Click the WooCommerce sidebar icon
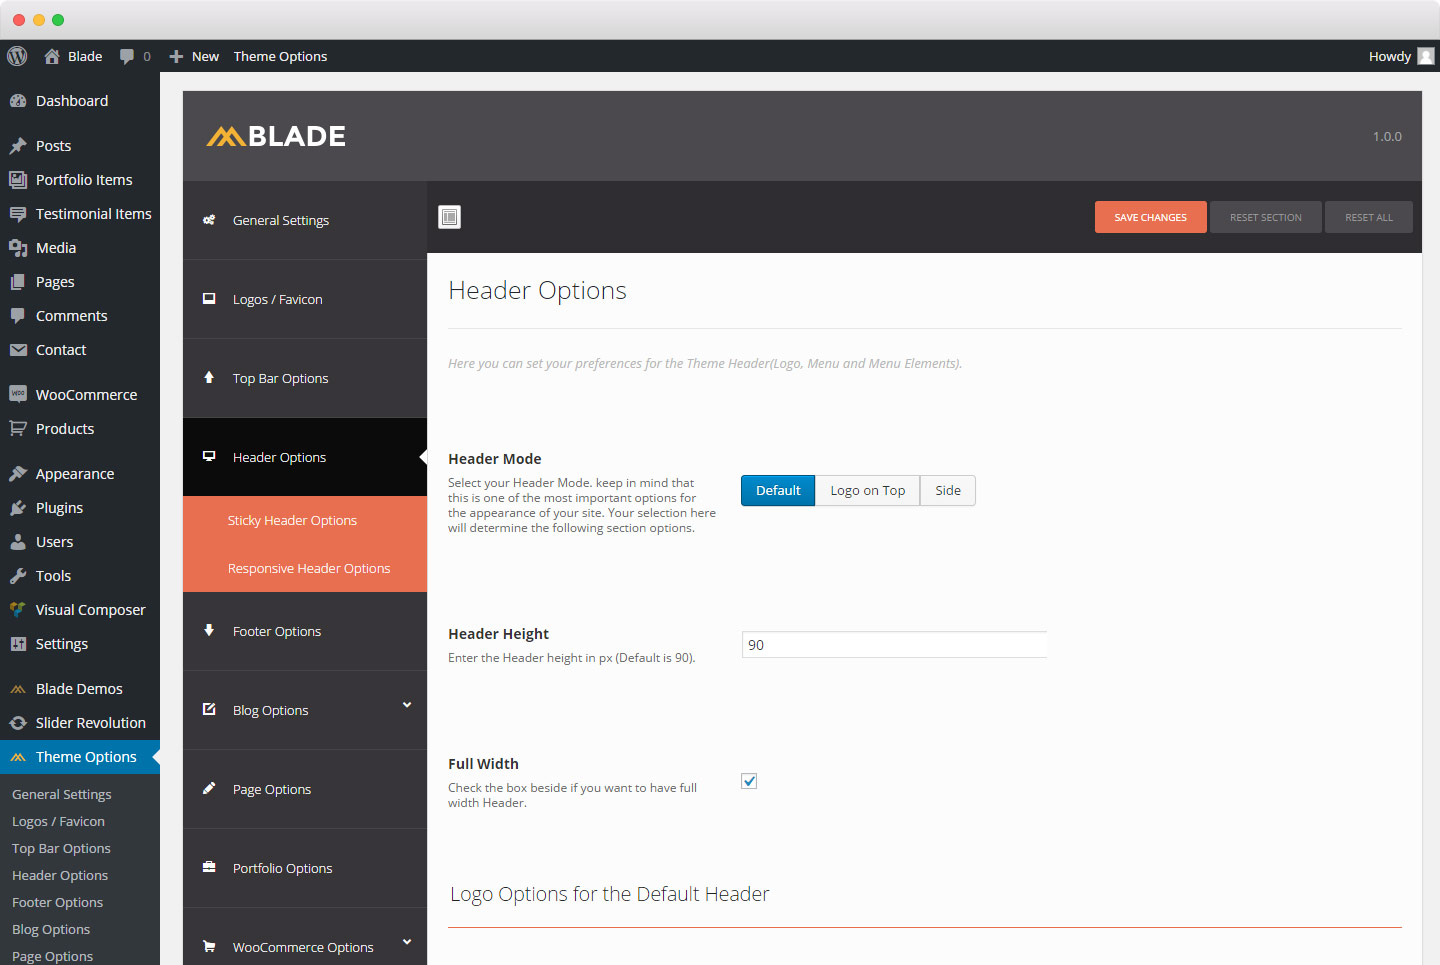The width and height of the screenshot is (1440, 965). pyautogui.click(x=18, y=395)
